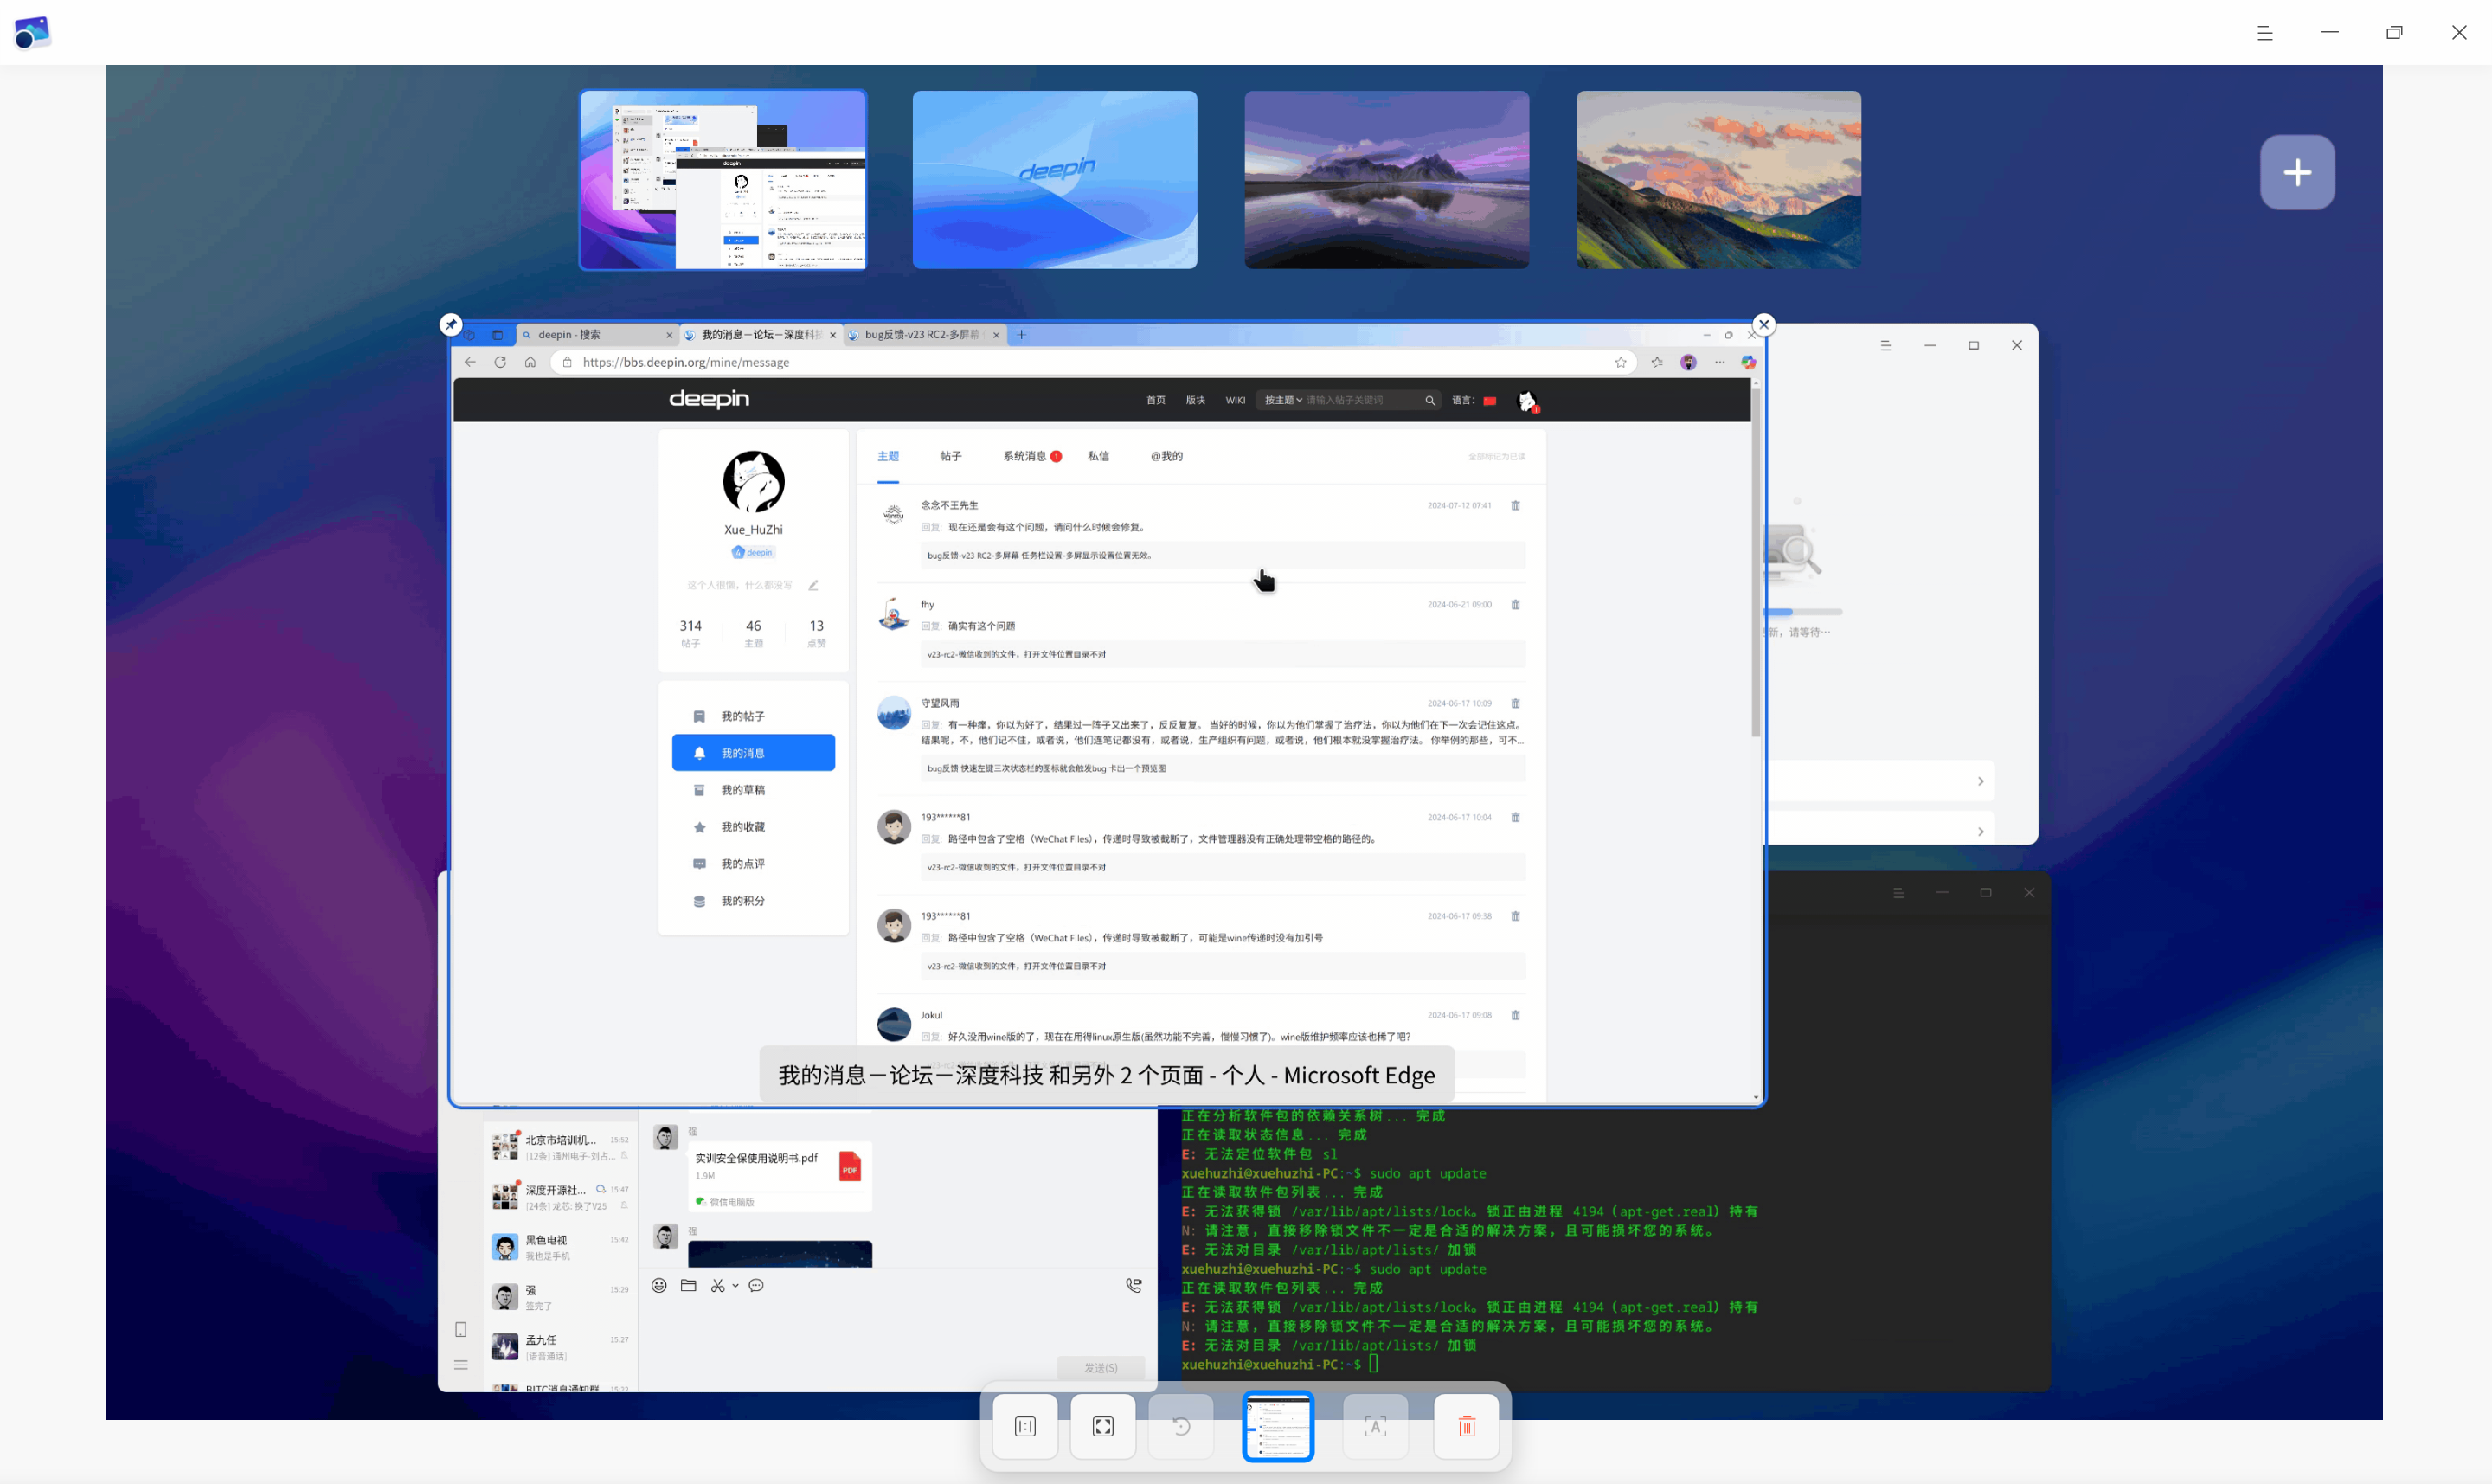The width and height of the screenshot is (2492, 1484).
Task: Select the workspace with the mountain lake wallpaper
Action: pos(1387,180)
